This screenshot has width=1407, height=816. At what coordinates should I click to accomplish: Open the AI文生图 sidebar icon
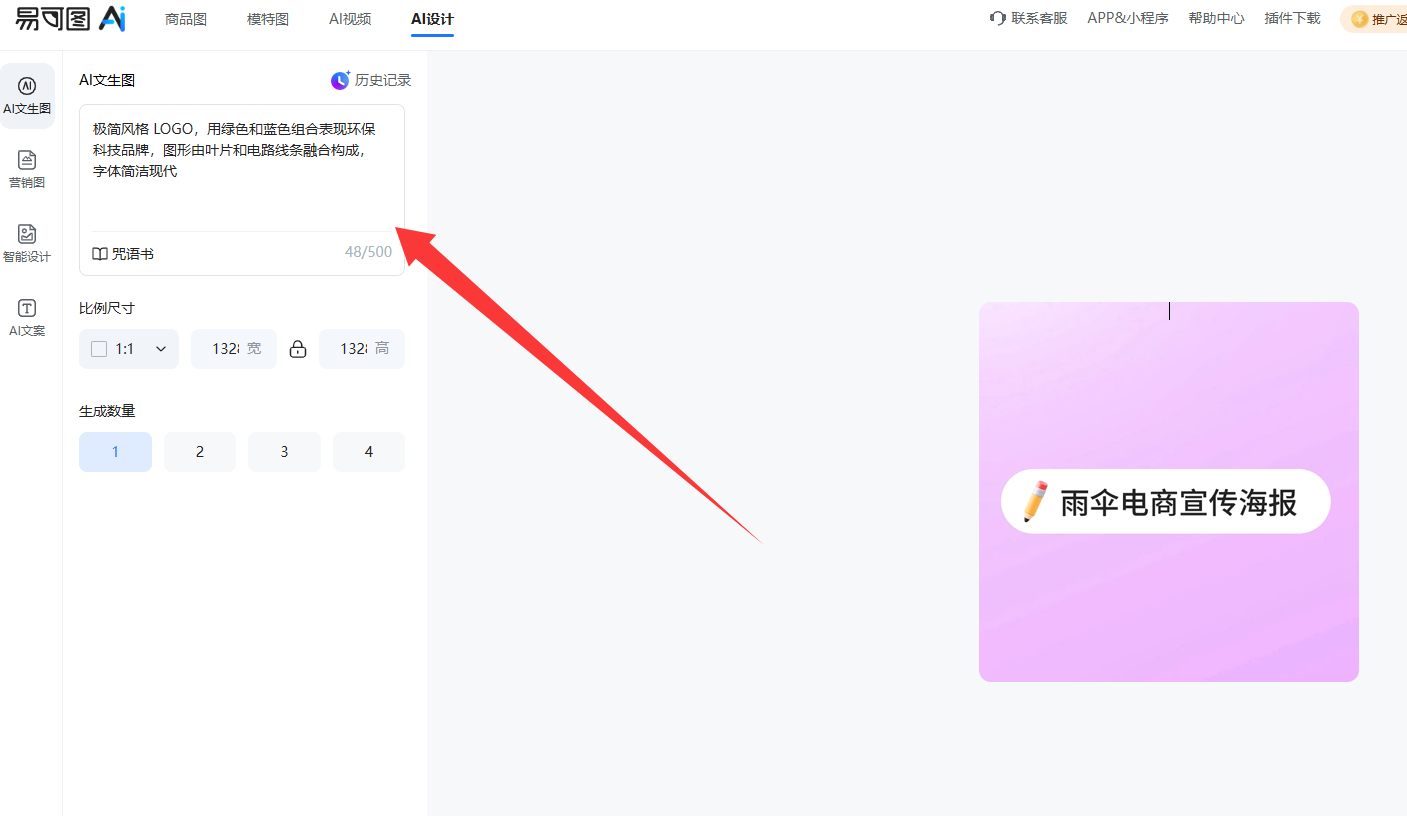[27, 87]
